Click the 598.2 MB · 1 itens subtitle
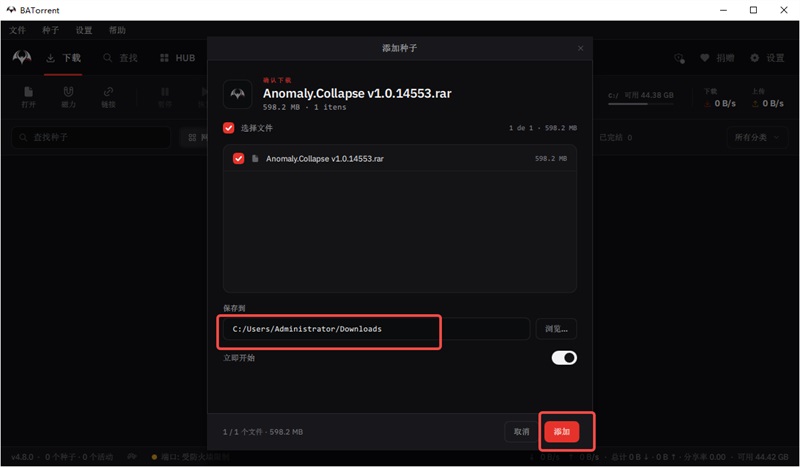This screenshot has width=800, height=467. click(305, 107)
